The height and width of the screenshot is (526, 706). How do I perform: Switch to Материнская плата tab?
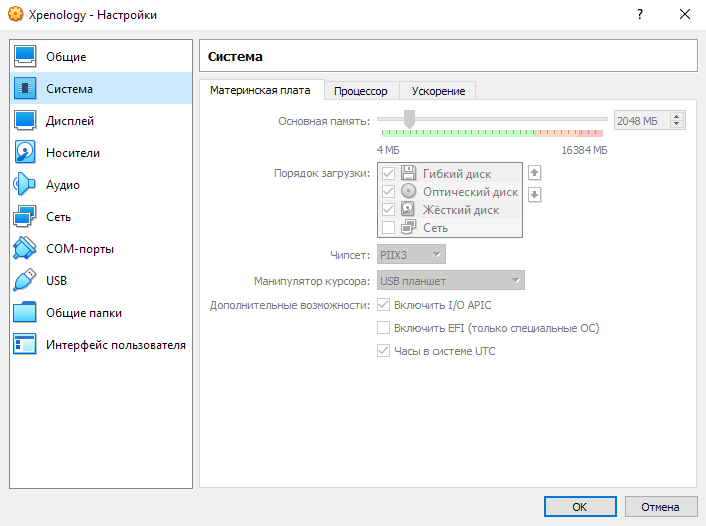pos(260,90)
